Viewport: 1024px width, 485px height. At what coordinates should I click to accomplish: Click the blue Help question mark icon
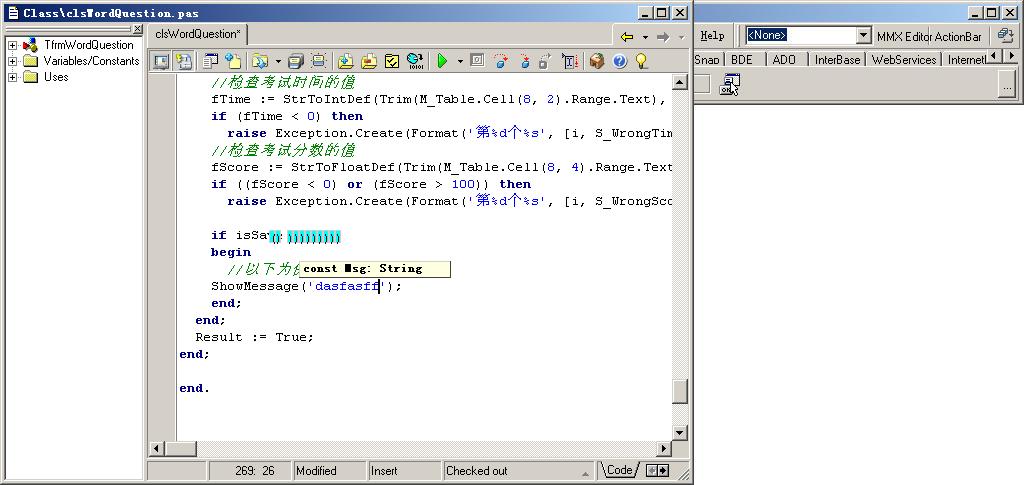tap(620, 61)
